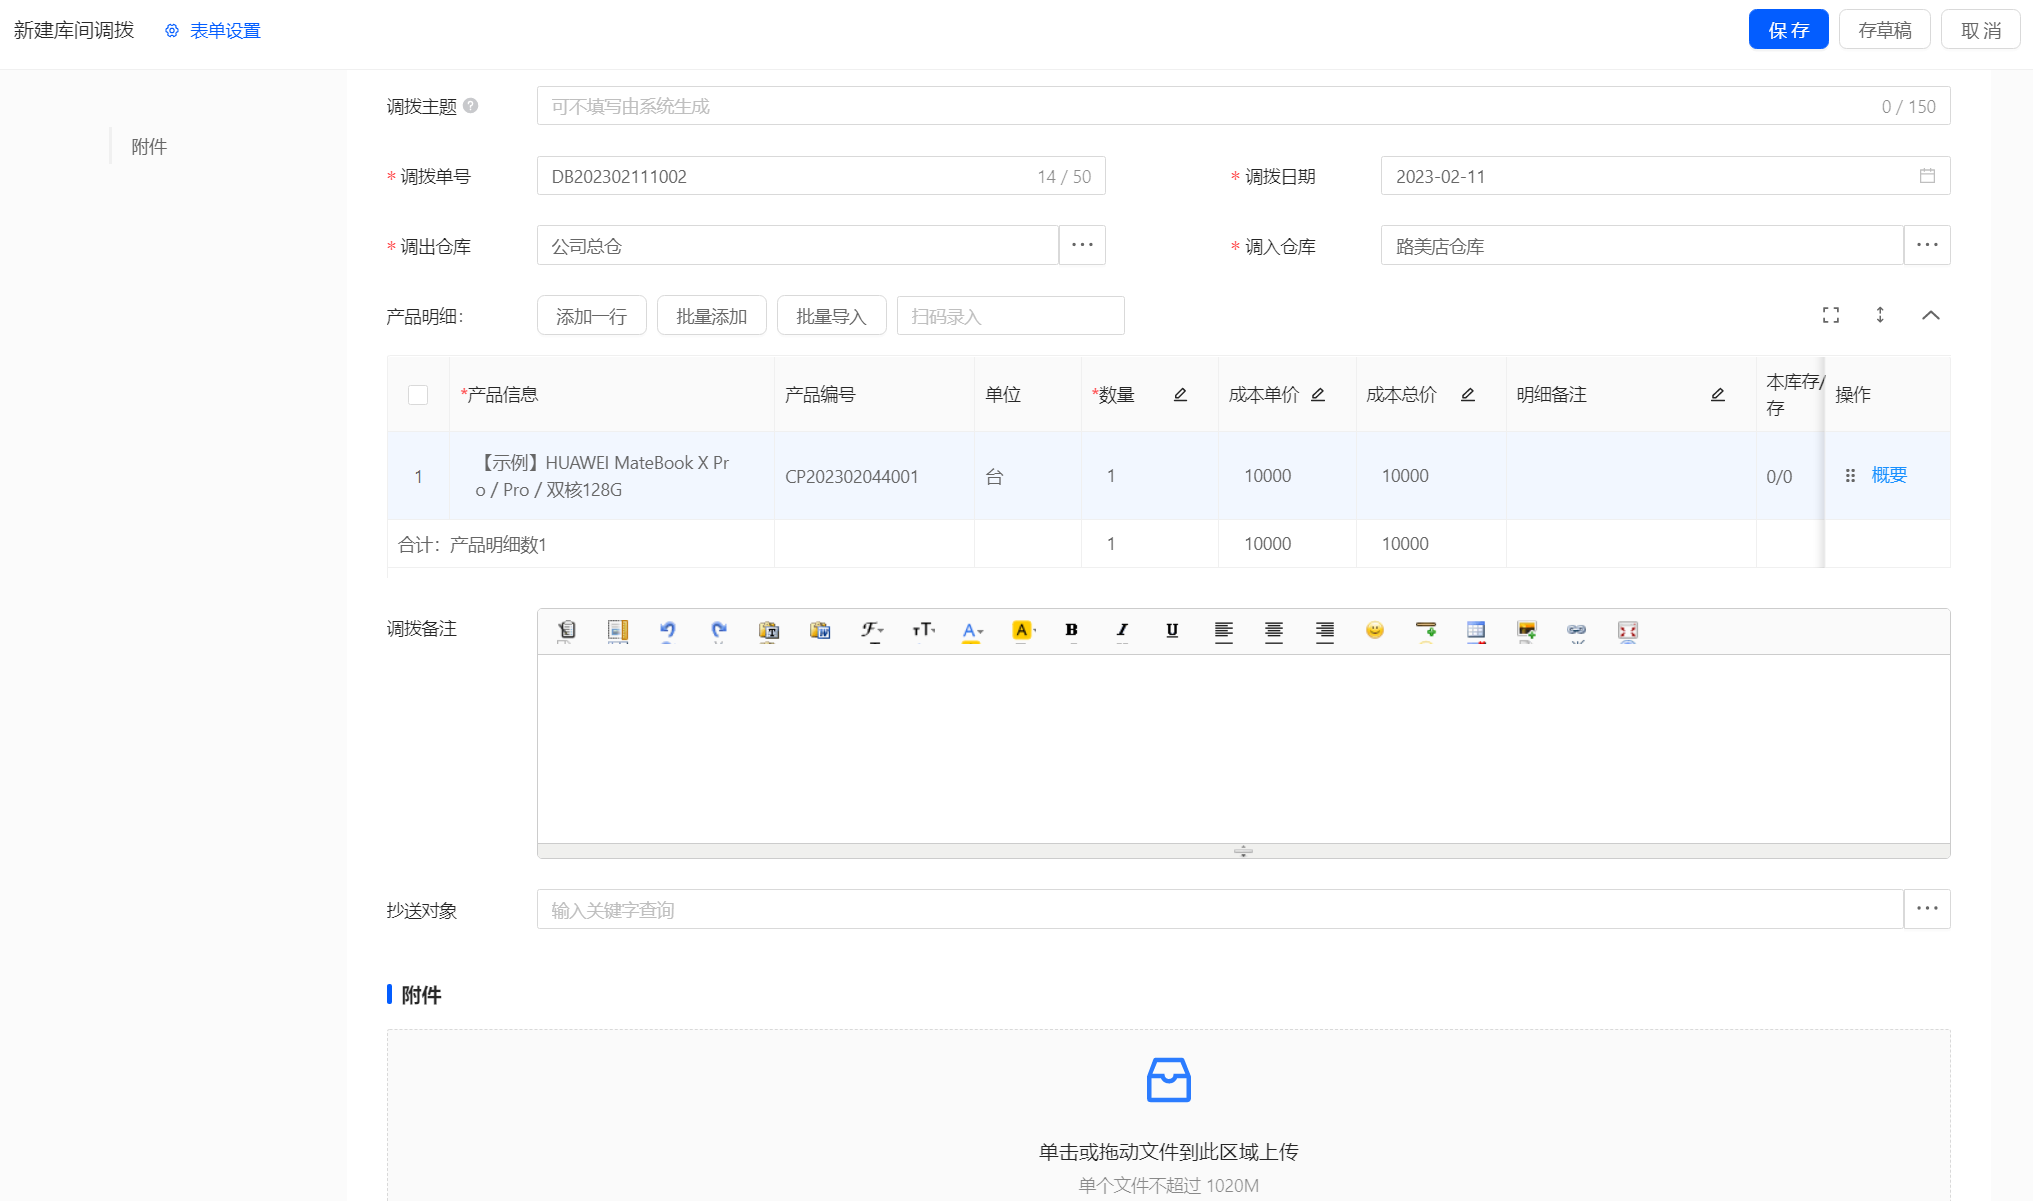Click the 调出仓库 field showing 公司总仓
This screenshot has width=2033, height=1201.
click(798, 245)
